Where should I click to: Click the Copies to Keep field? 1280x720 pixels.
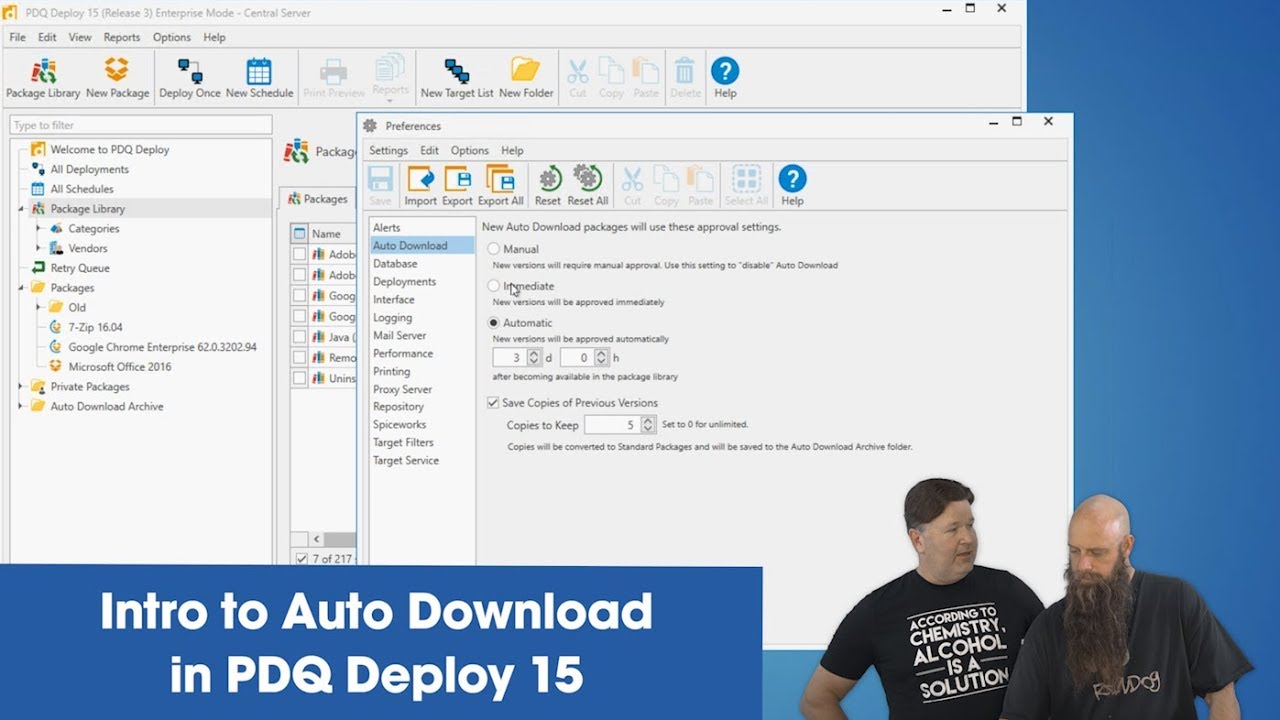[611, 425]
